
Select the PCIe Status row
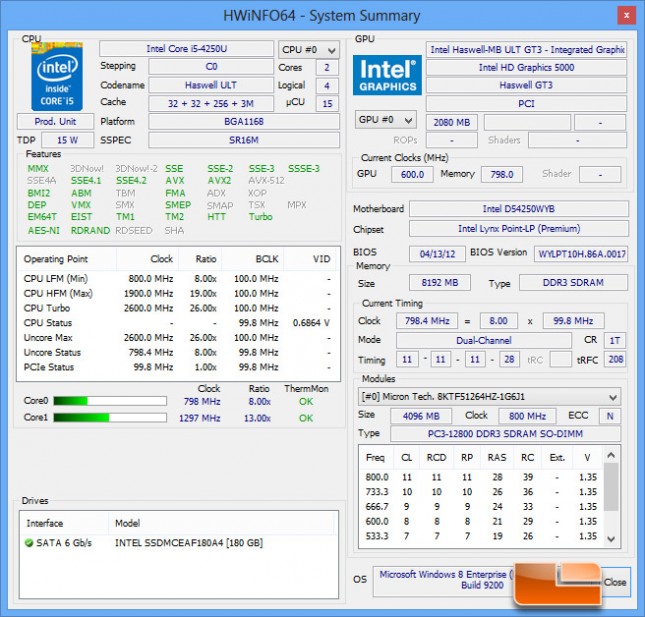click(178, 367)
